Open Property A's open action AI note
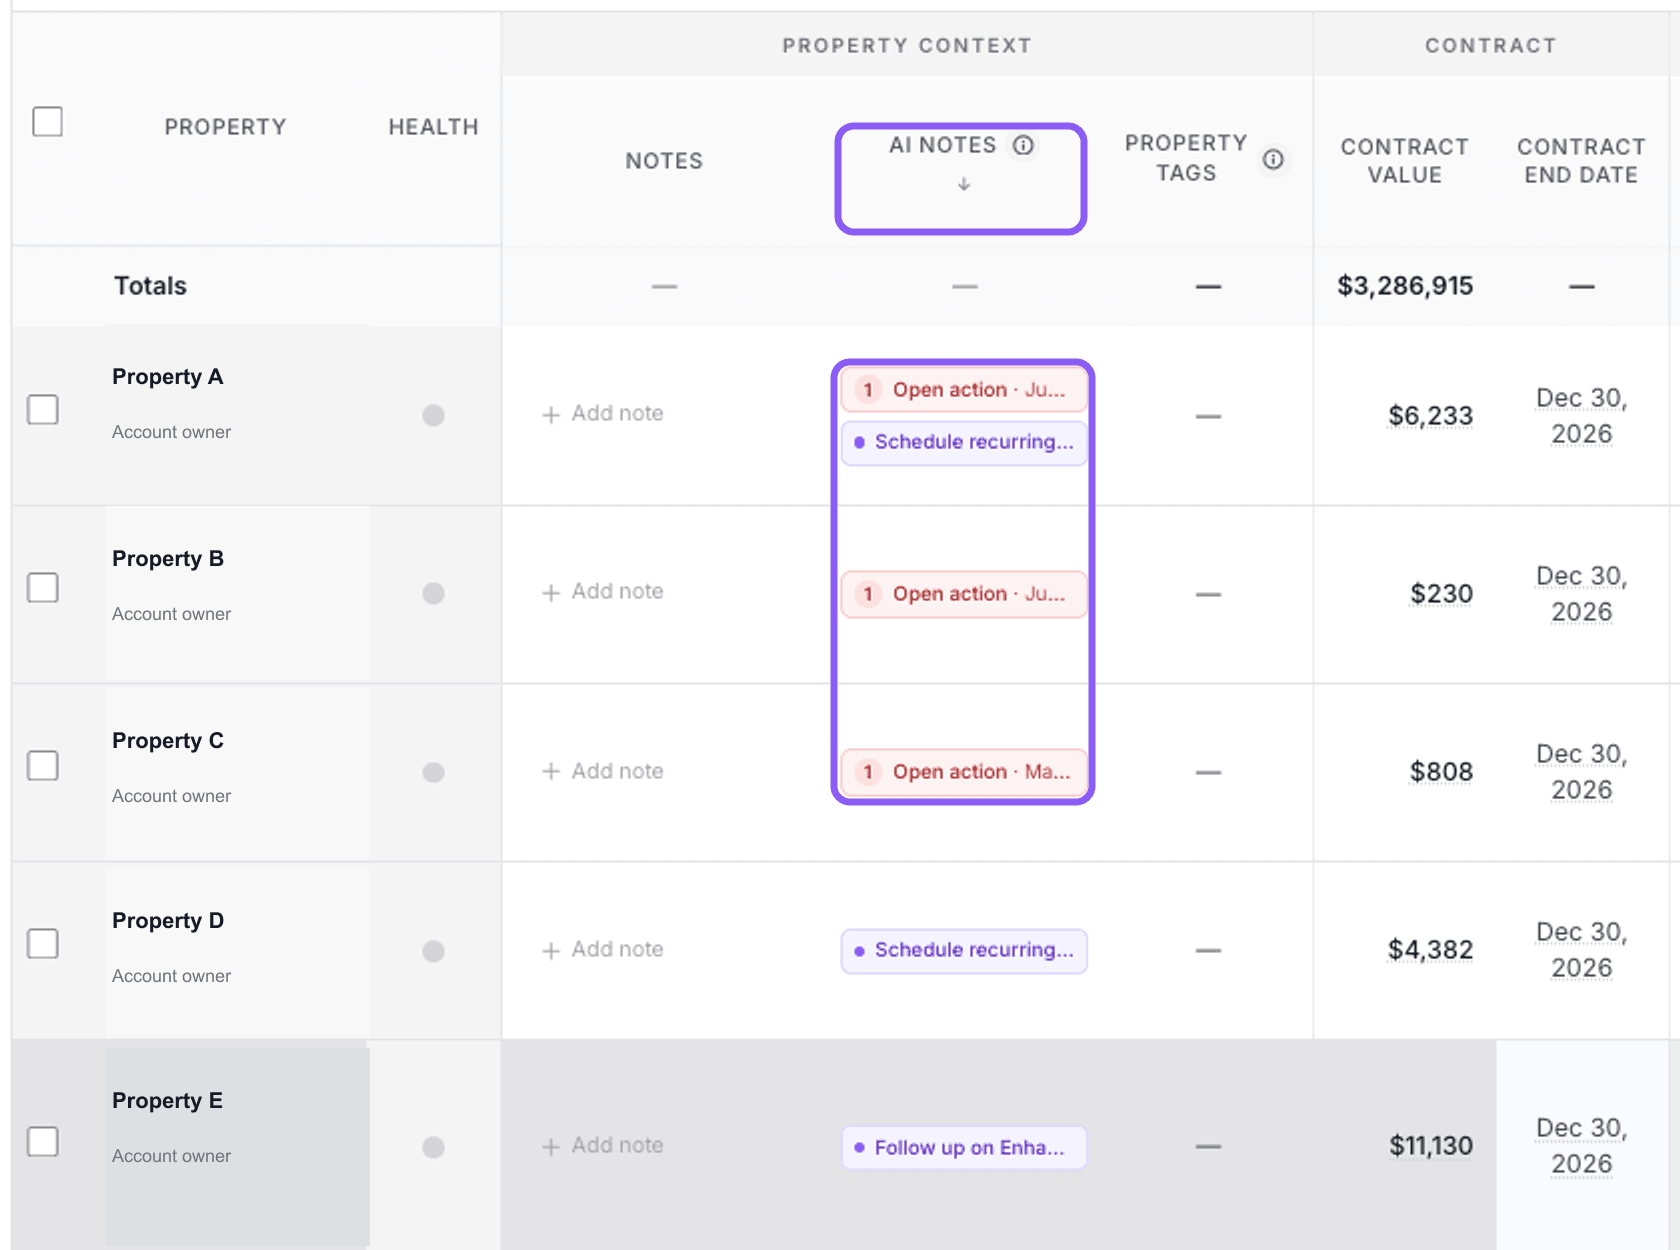1680x1250 pixels. pos(964,390)
